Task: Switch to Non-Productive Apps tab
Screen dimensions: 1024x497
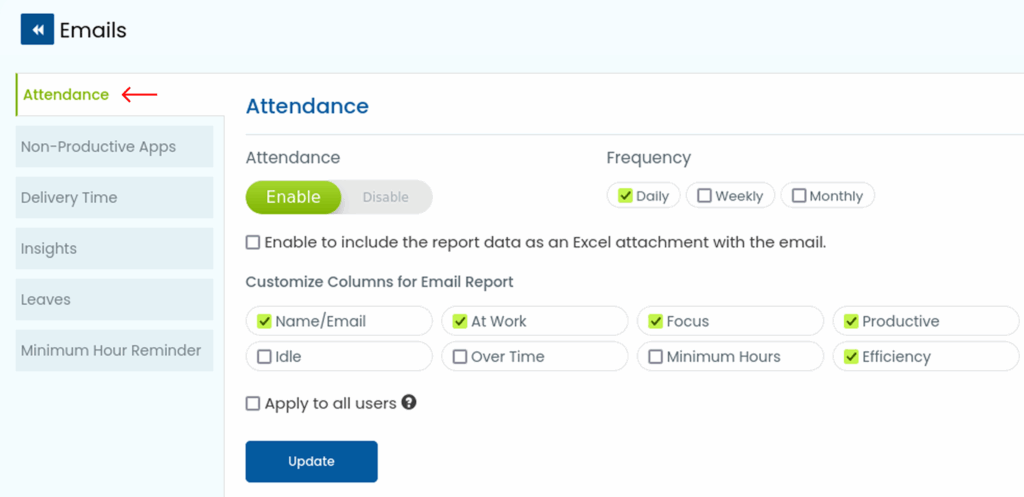Action: (x=98, y=147)
